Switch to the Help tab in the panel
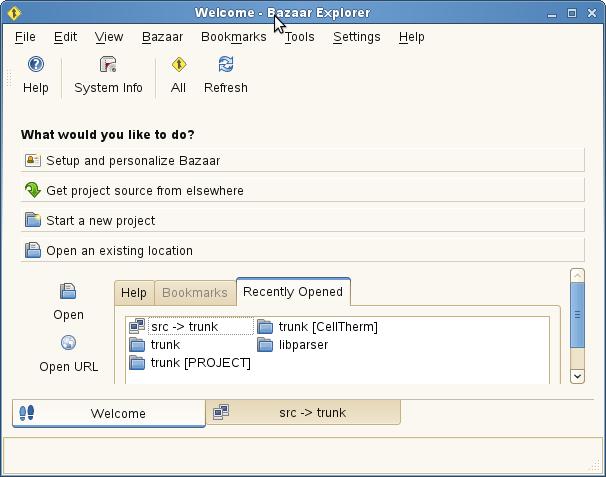The height and width of the screenshot is (477, 606). coord(134,293)
